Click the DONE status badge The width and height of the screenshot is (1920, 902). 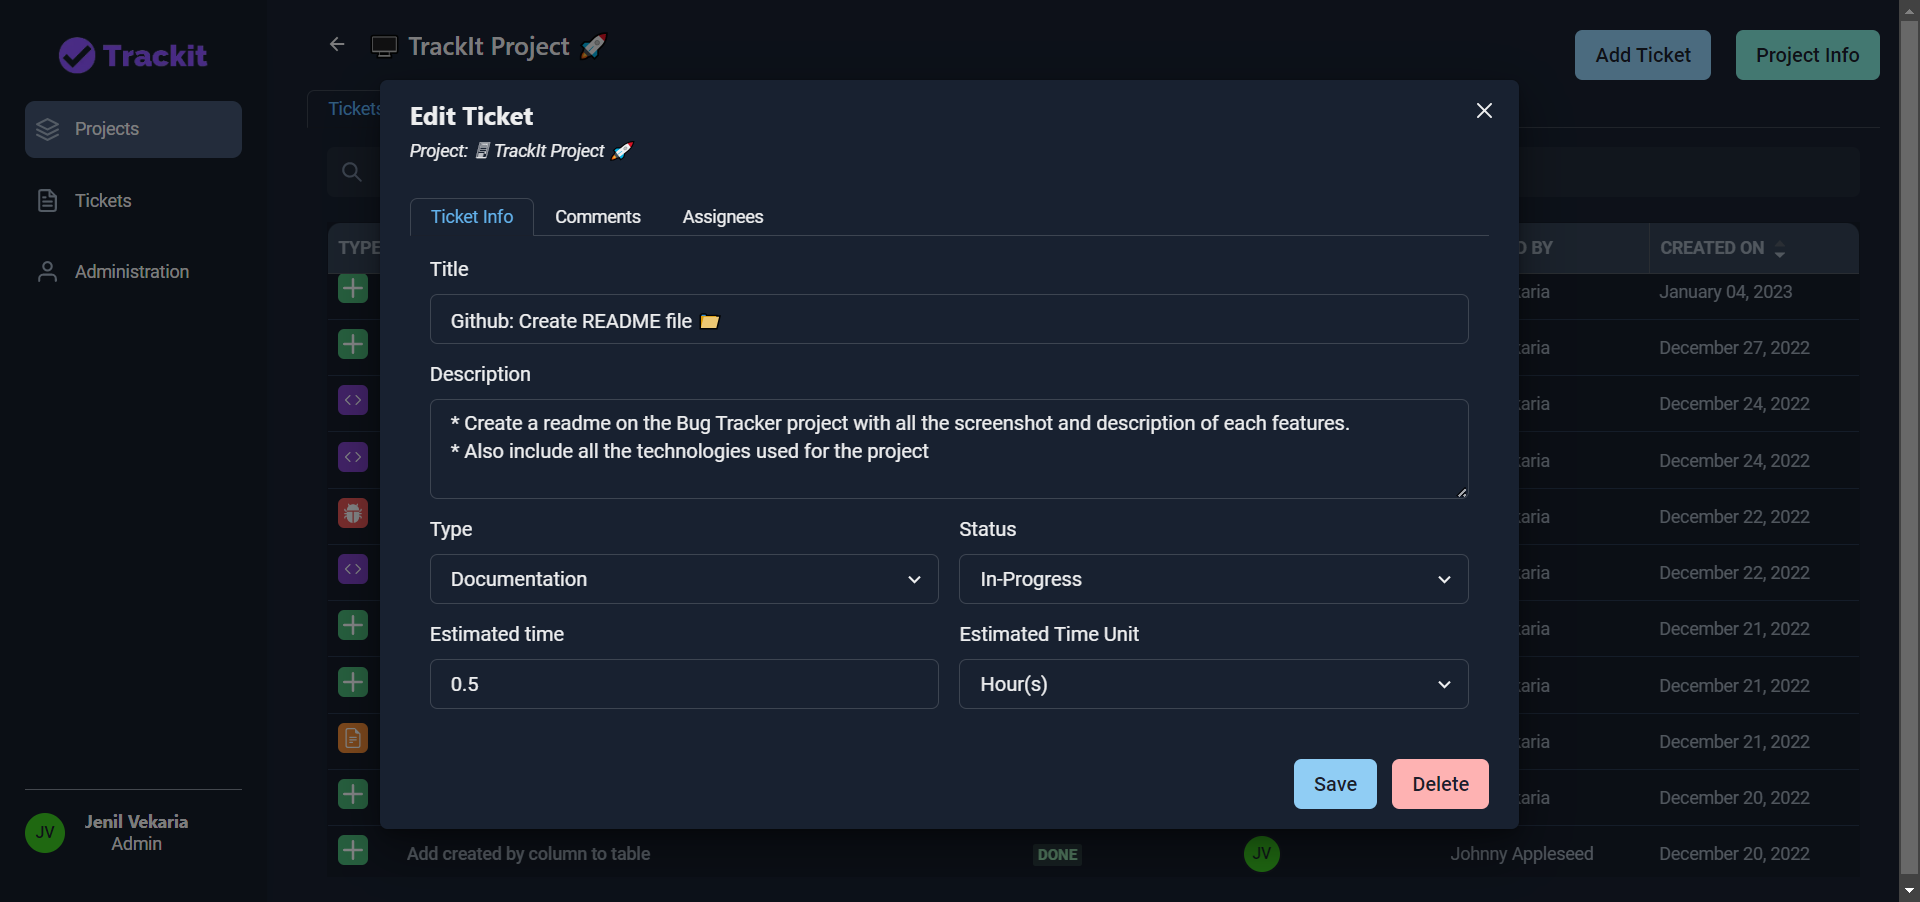pos(1057,855)
